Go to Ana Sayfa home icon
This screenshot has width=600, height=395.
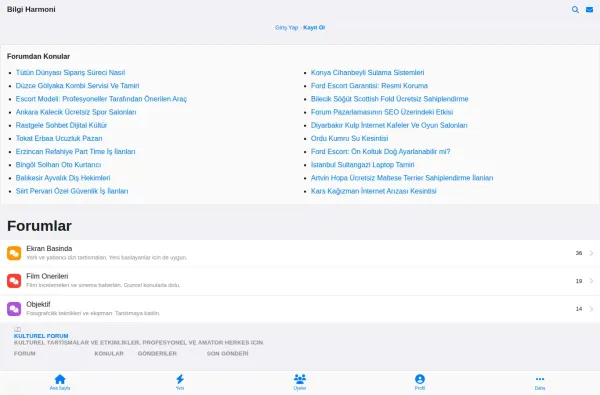point(60,379)
